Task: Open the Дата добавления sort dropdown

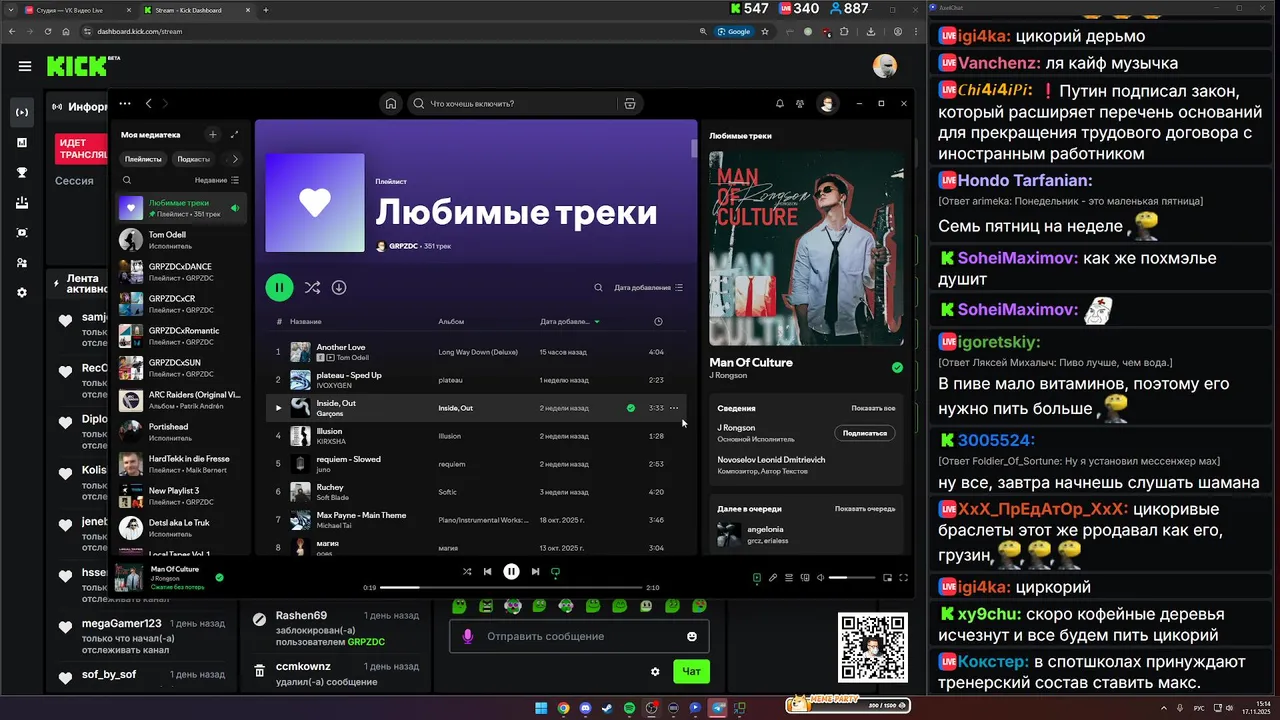Action: [x=648, y=287]
